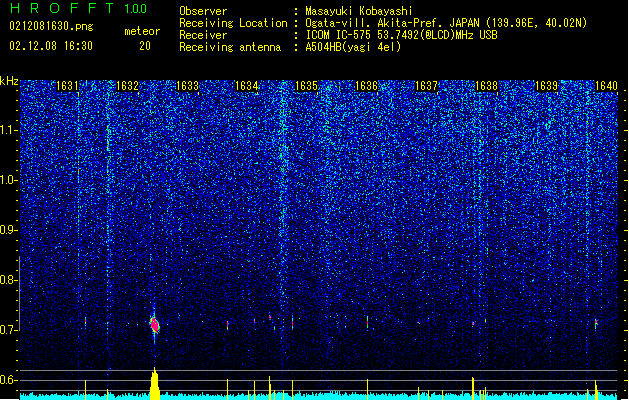
Task: Select observer name Masayuki Kobayashi
Action: pyautogui.click(x=359, y=11)
